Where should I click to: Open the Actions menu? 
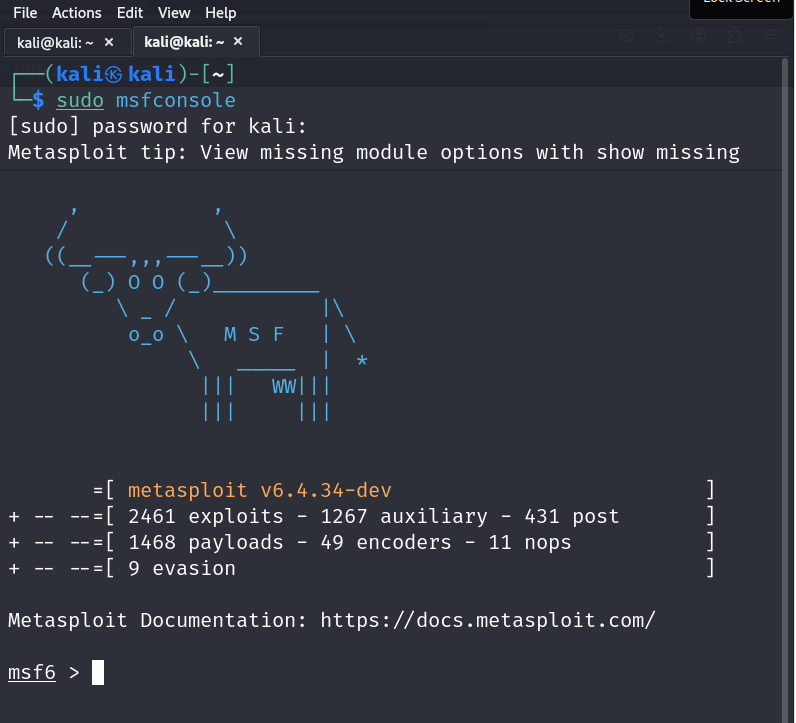pyautogui.click(x=77, y=13)
